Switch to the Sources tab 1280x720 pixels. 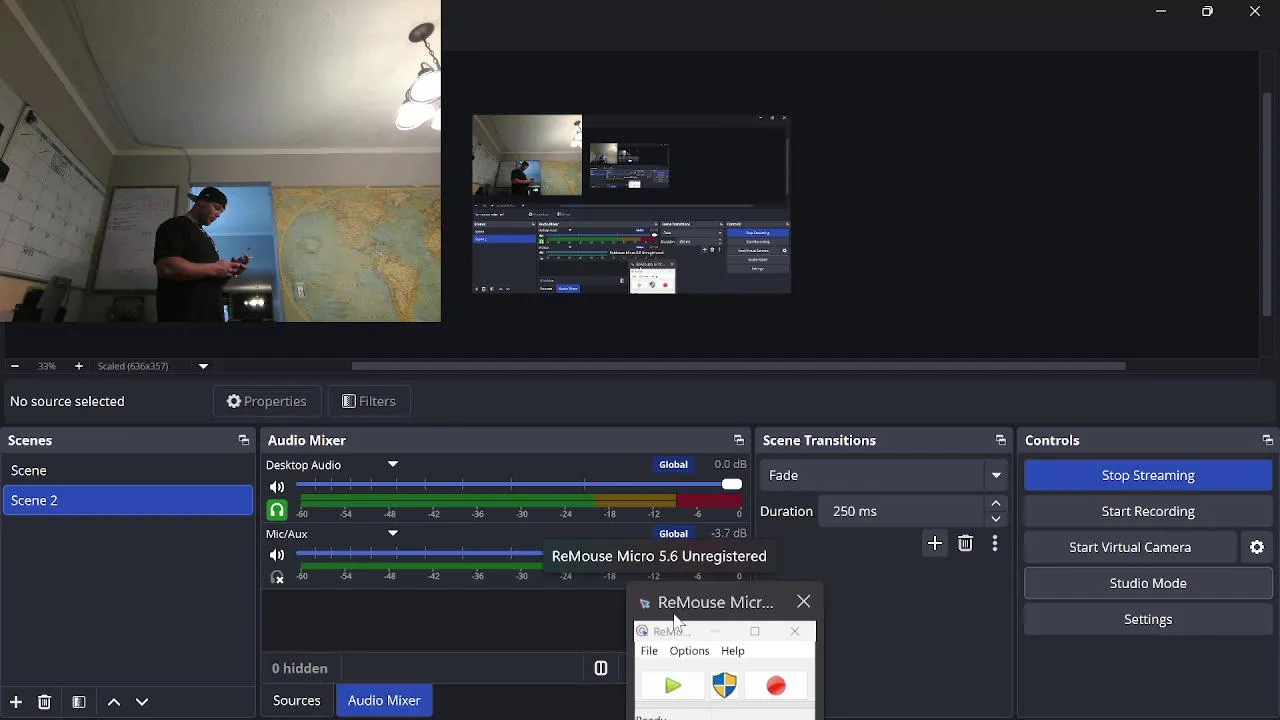[x=297, y=700]
